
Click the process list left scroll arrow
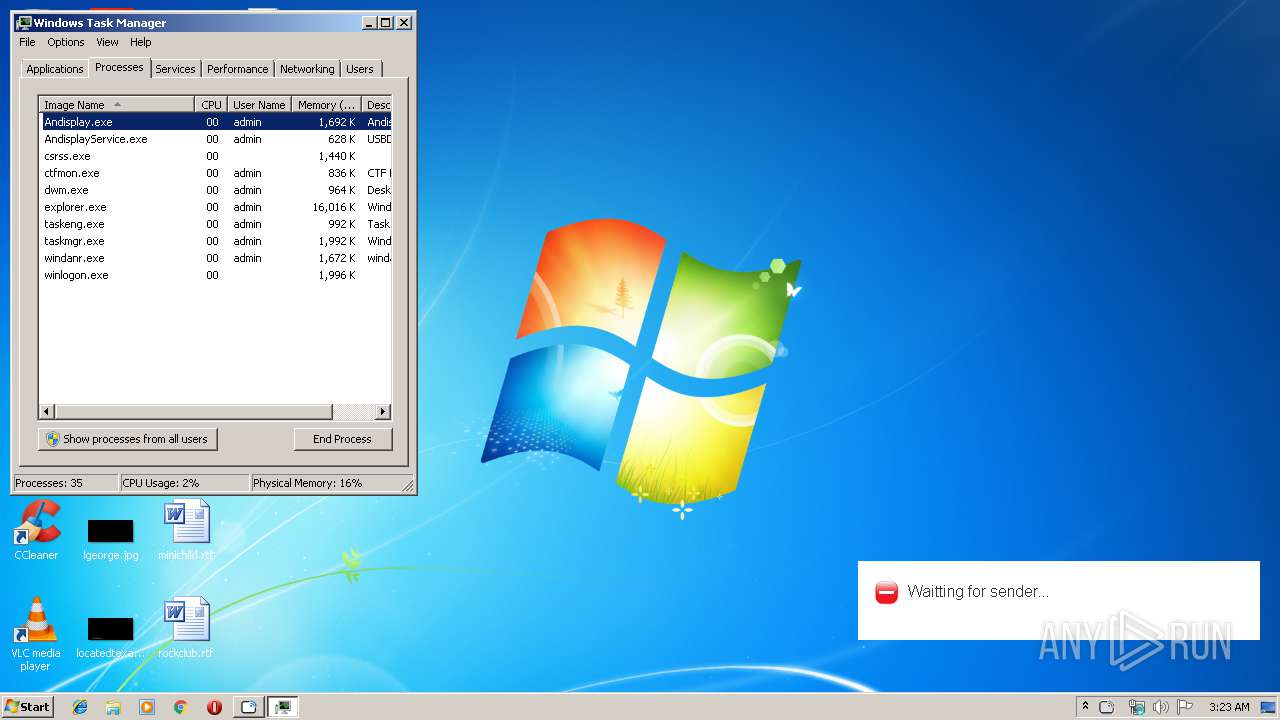(47, 412)
